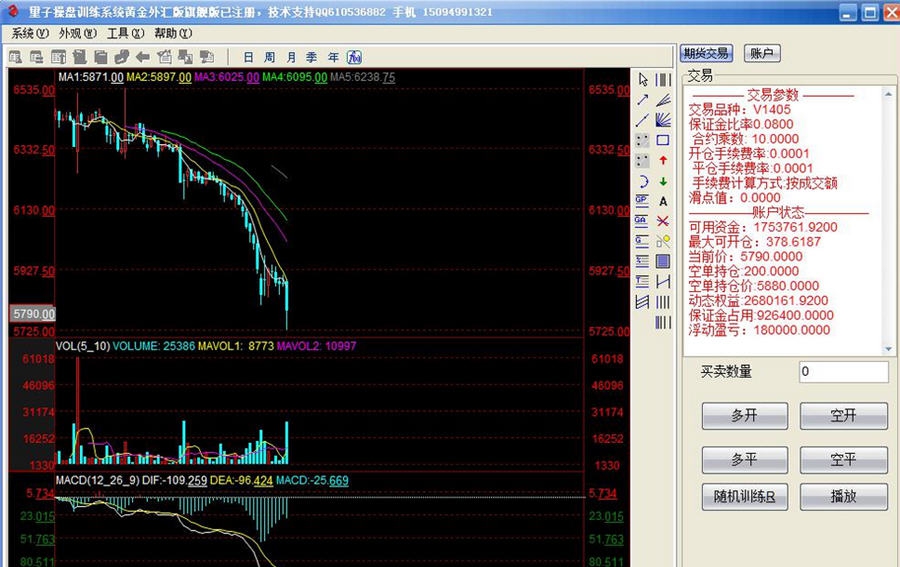900x567 pixels.
Task: Click the 空平 close short button
Action: click(x=843, y=460)
